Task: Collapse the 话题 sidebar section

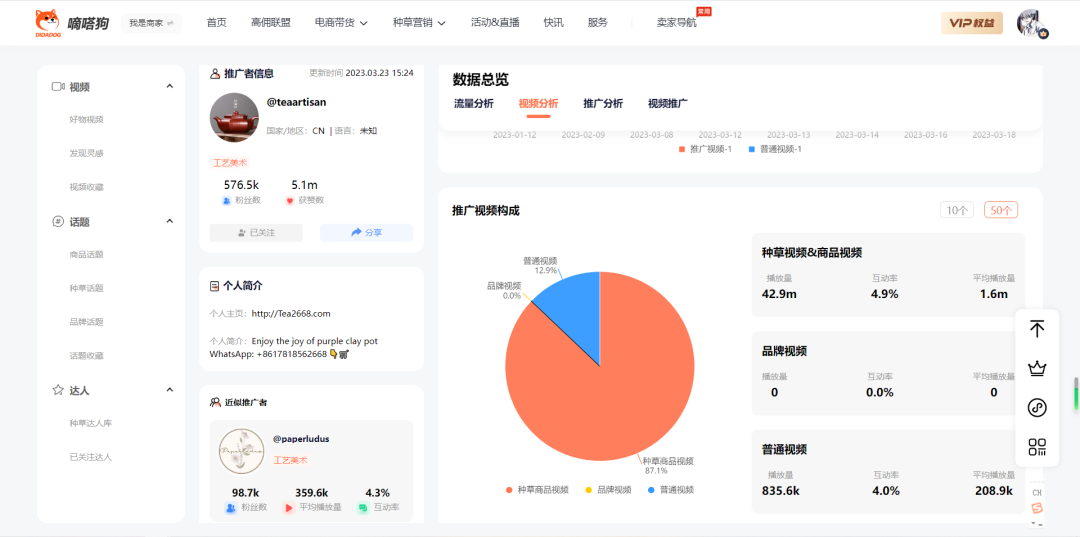Action: pos(169,221)
